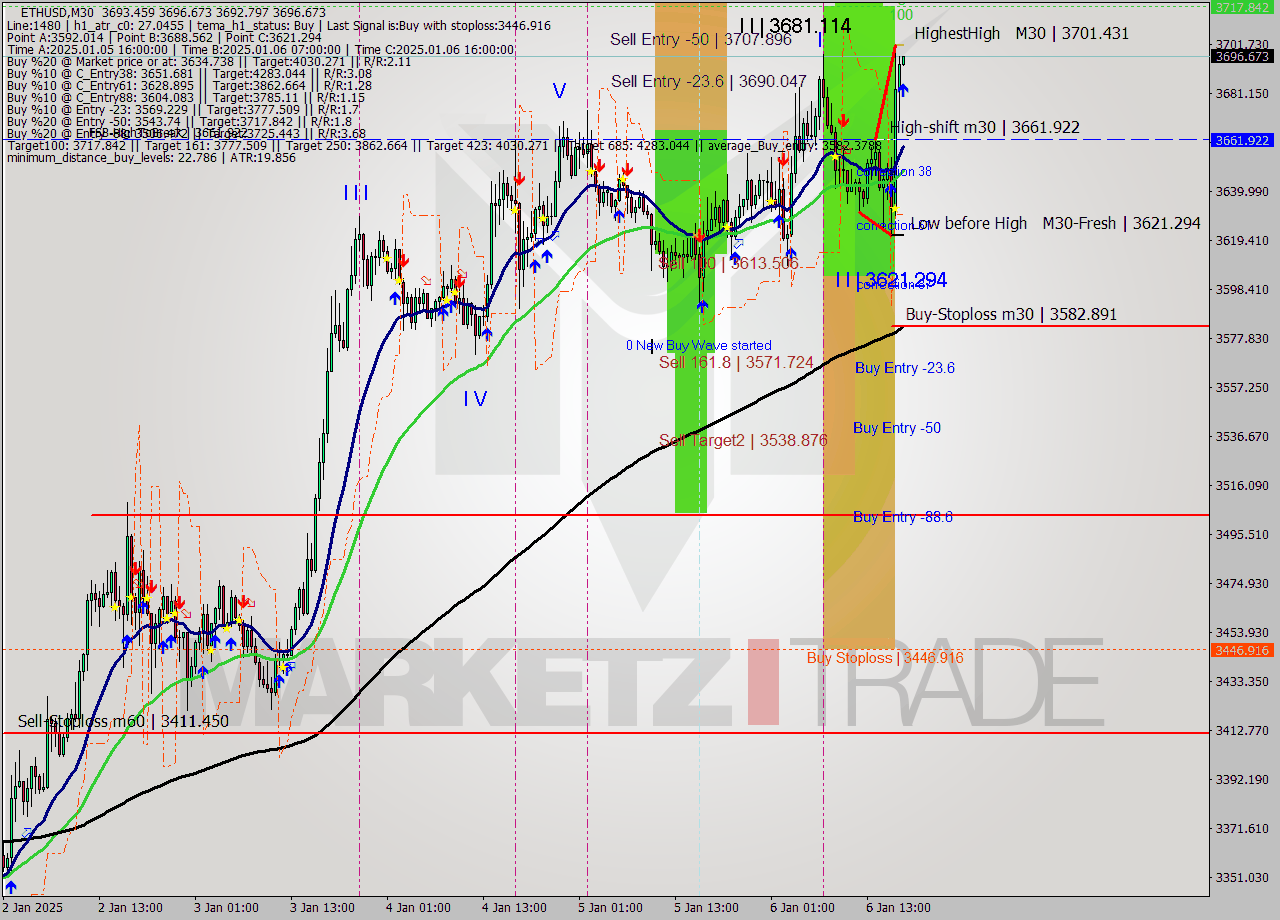1280x920 pixels.
Task: Click the blue 3661.922 price tag on axis
Action: point(1241,140)
